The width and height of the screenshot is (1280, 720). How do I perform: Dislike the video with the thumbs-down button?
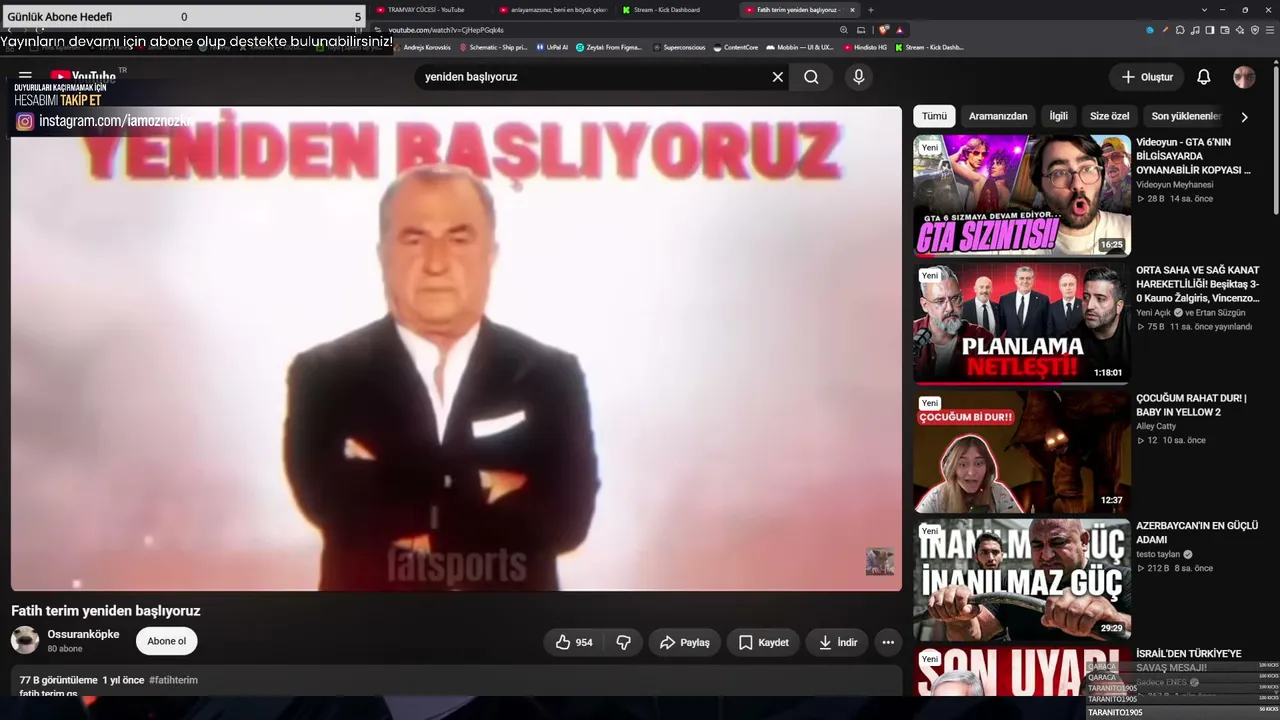pyautogui.click(x=623, y=642)
